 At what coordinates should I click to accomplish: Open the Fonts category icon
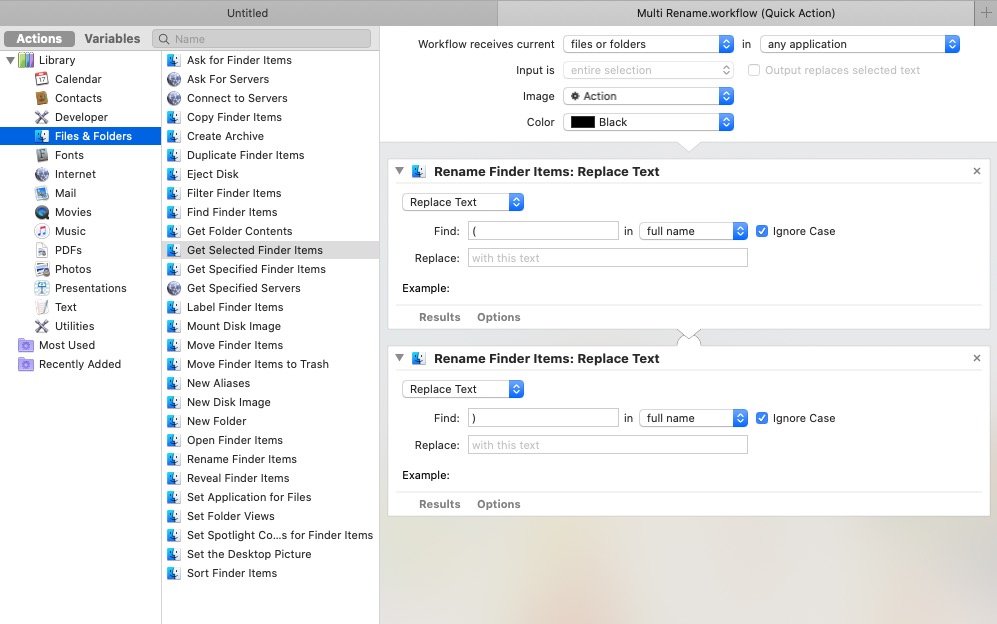pyautogui.click(x=42, y=155)
